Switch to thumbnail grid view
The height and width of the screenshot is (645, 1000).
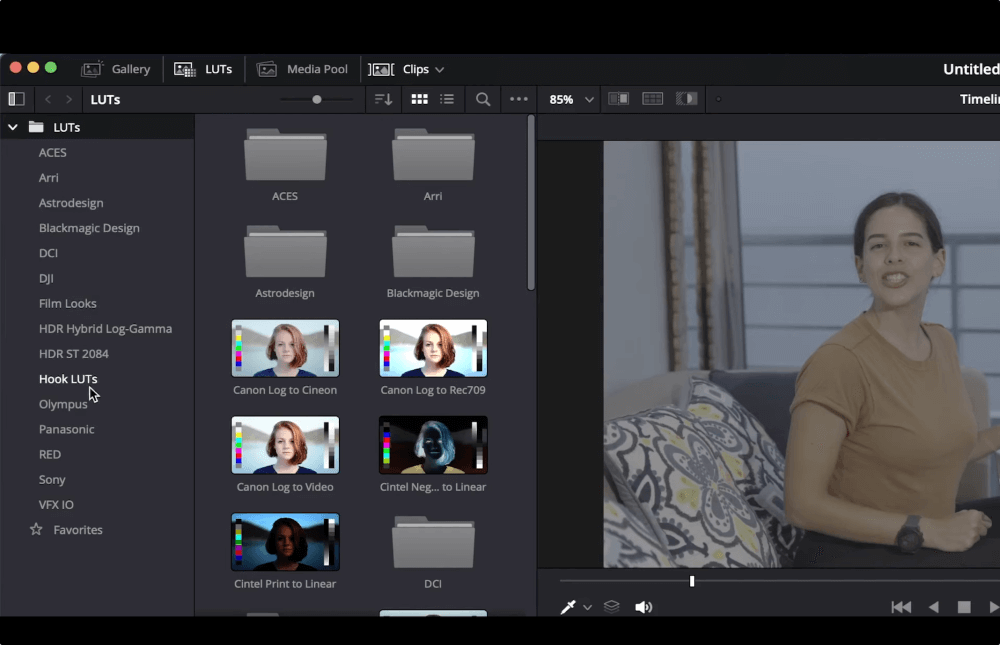[x=419, y=99]
